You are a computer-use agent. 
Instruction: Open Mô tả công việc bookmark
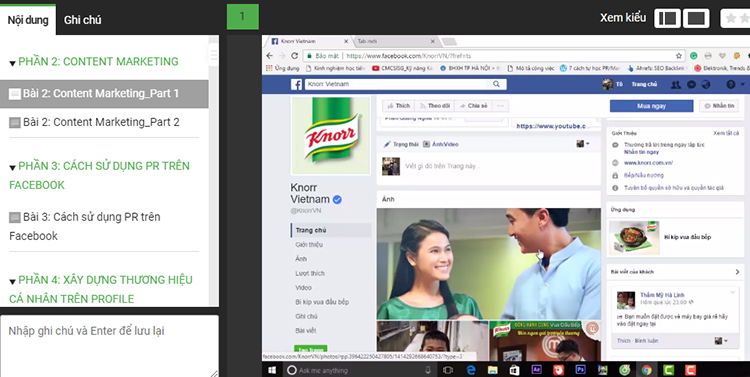pos(531,68)
